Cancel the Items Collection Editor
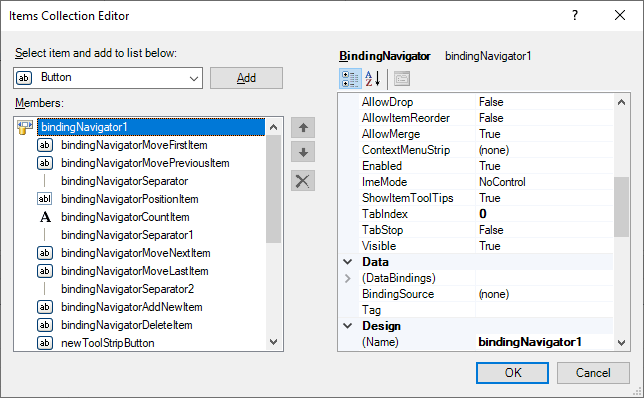The width and height of the screenshot is (644, 398). 593,373
